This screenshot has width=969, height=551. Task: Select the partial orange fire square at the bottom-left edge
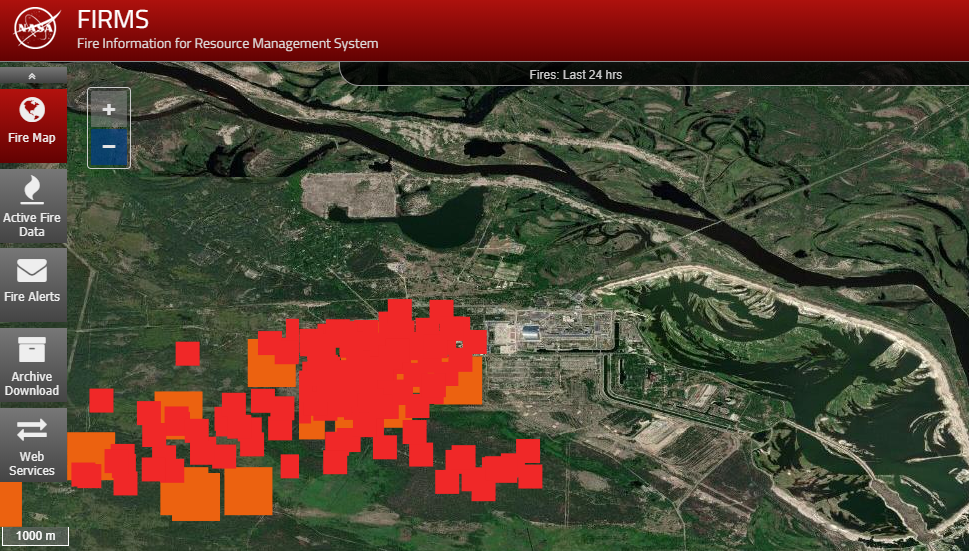(x=10, y=503)
